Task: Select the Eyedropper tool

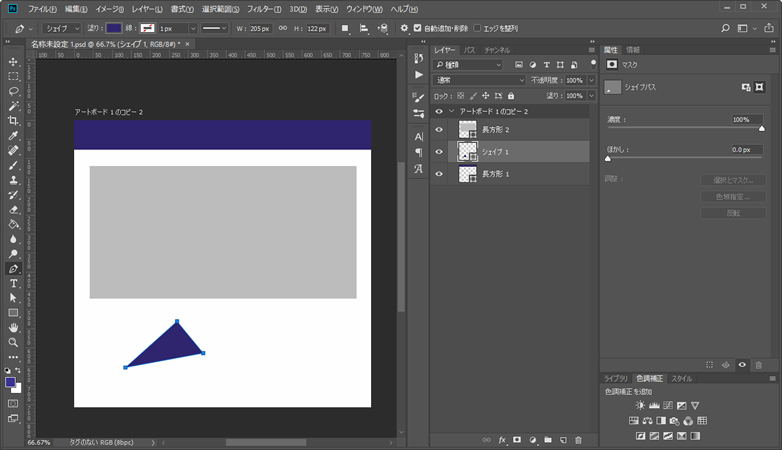Action: pos(13,136)
